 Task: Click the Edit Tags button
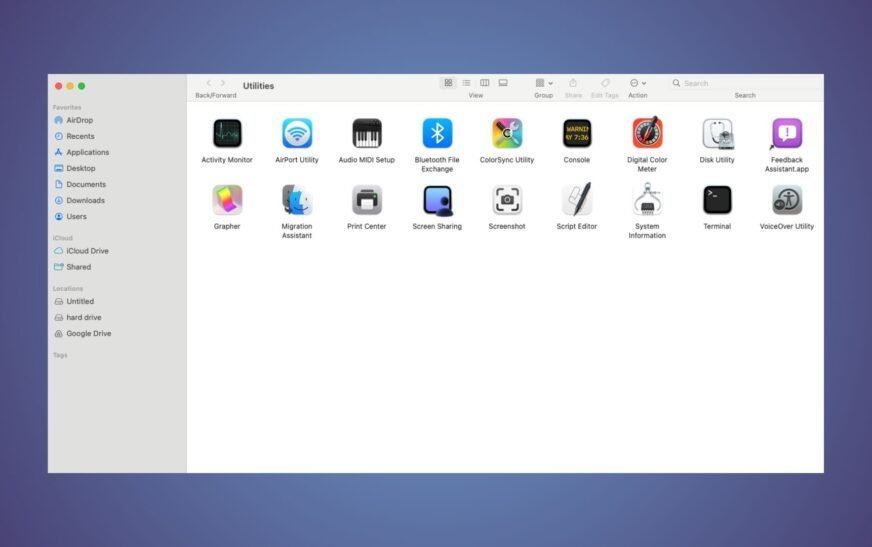(x=605, y=83)
